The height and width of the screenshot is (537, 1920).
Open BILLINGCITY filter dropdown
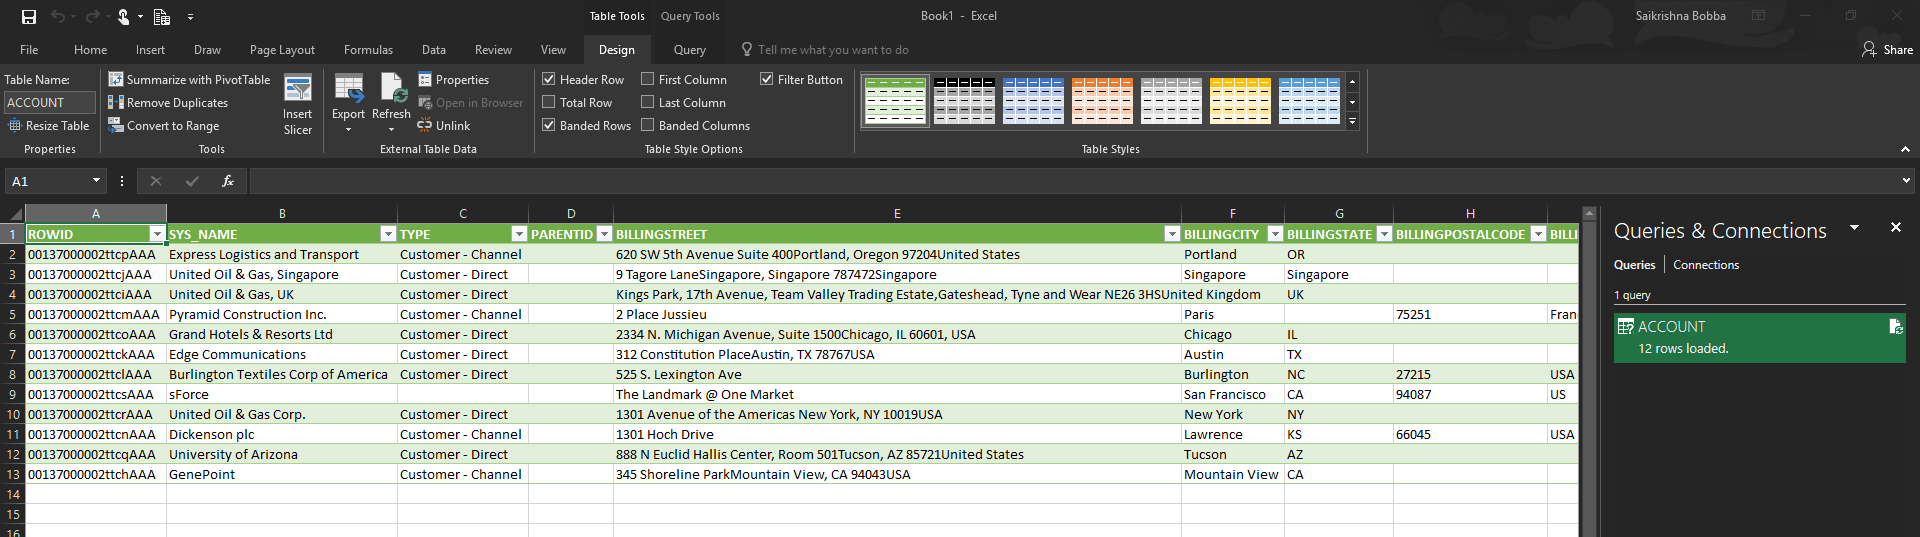[1275, 234]
